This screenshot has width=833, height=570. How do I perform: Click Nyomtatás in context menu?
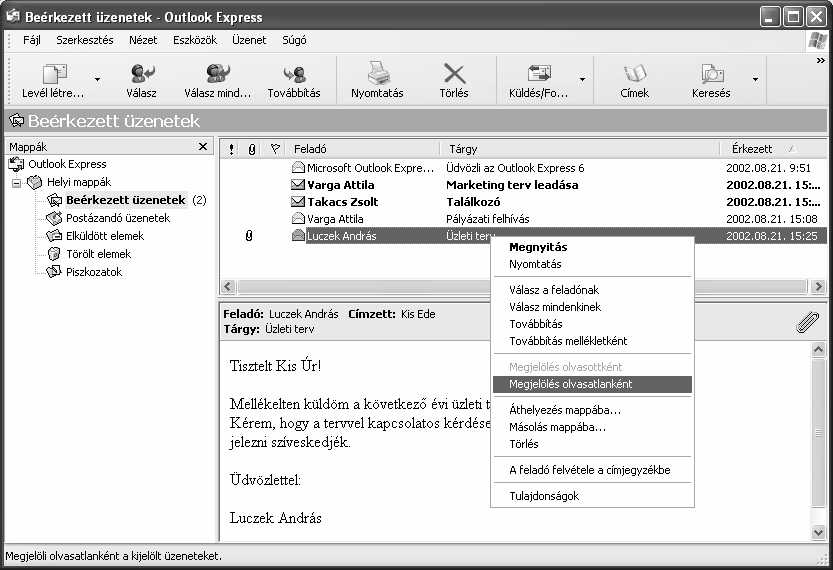592,264
